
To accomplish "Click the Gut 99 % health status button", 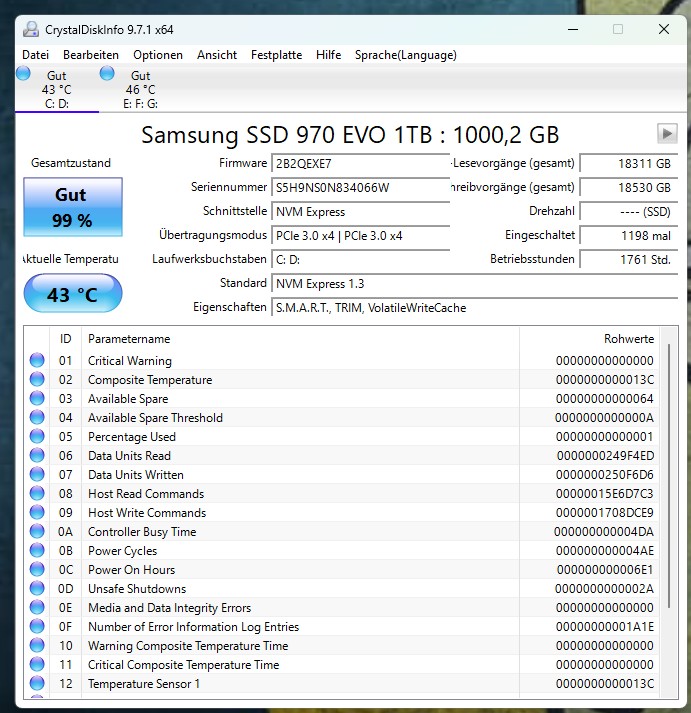I will click(73, 207).
